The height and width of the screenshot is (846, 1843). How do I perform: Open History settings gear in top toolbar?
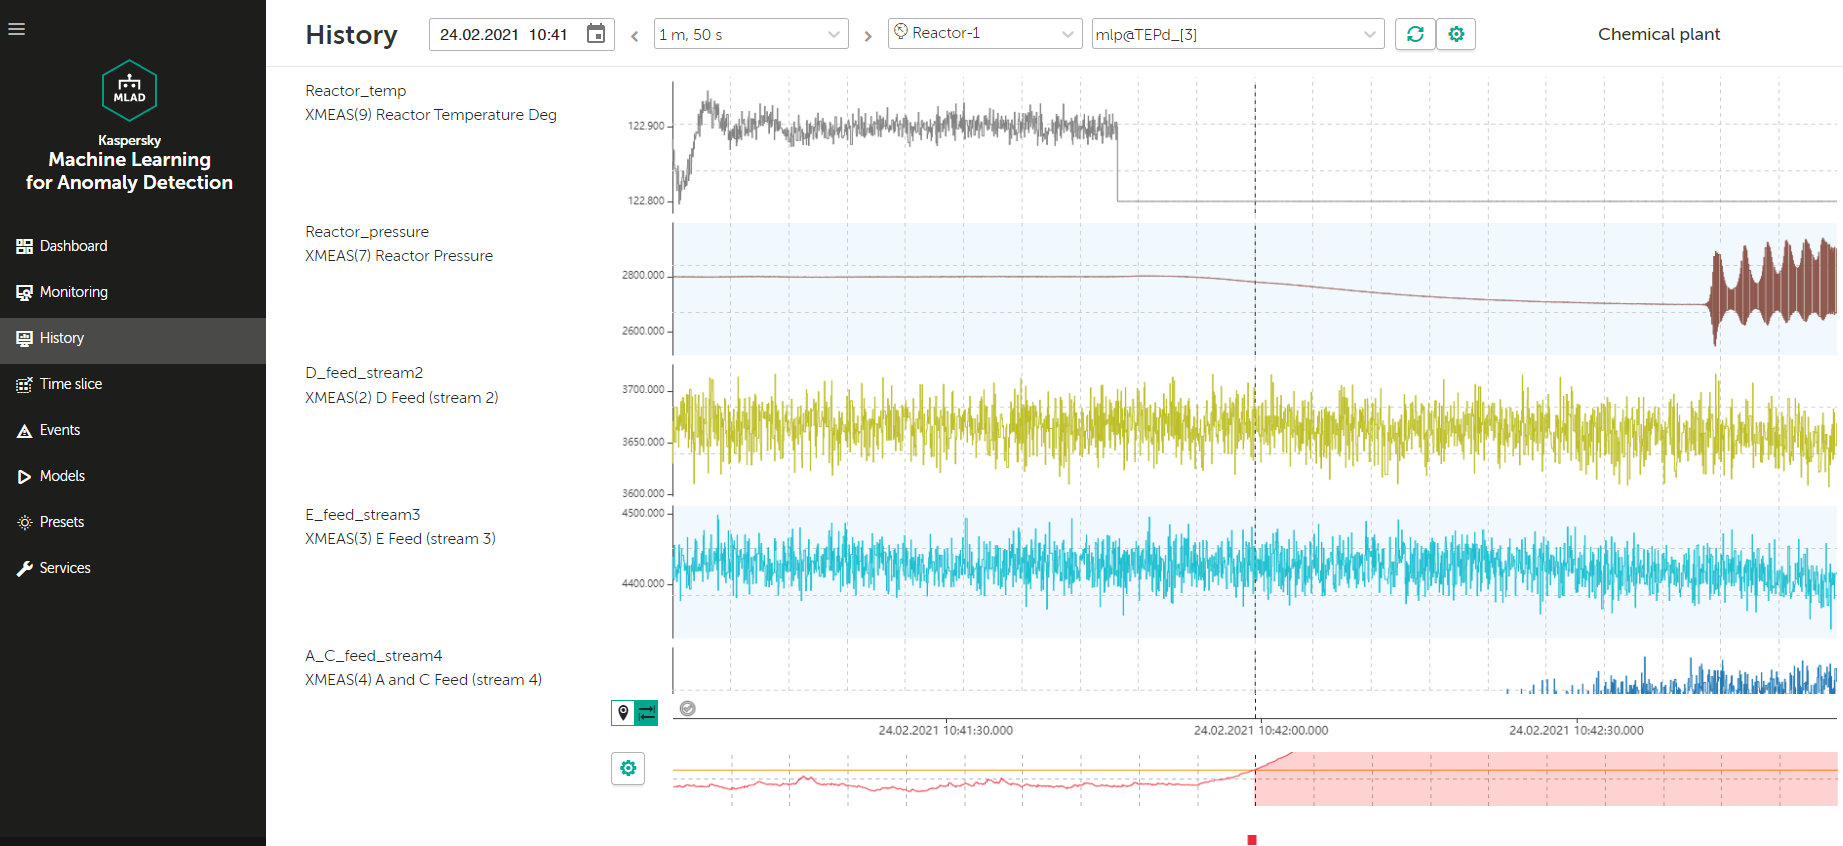[1456, 34]
